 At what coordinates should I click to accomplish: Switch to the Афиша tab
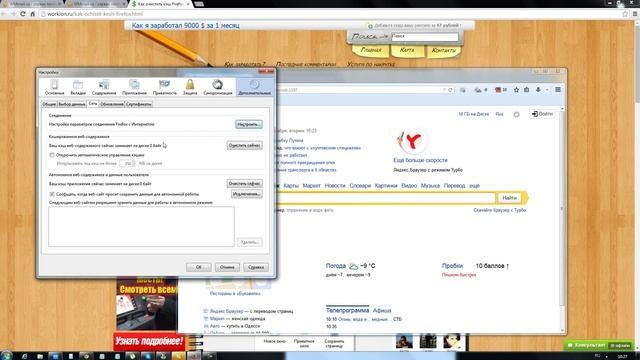pos(382,310)
